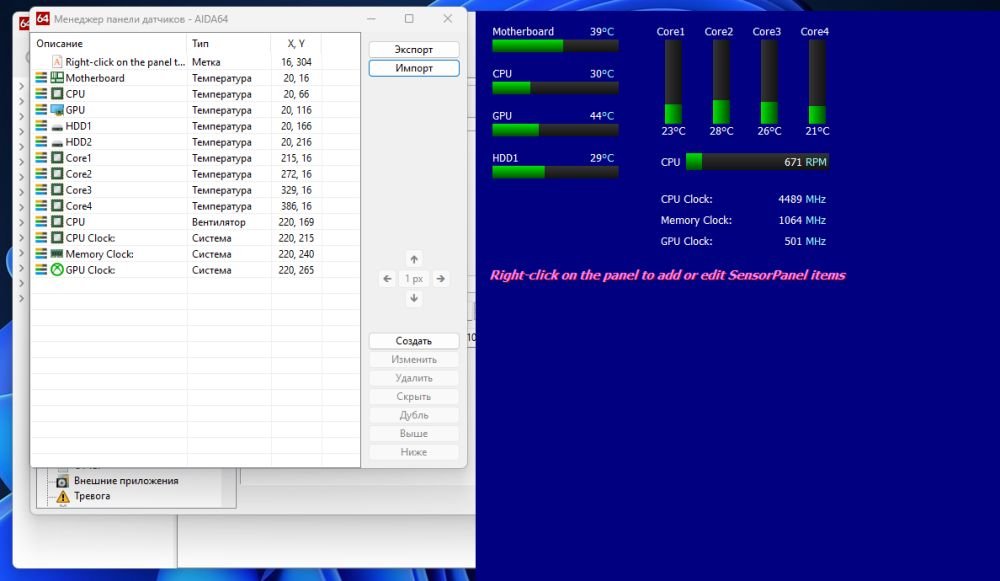
Task: Click the Motherboard icon in sensor list
Action: point(57,78)
